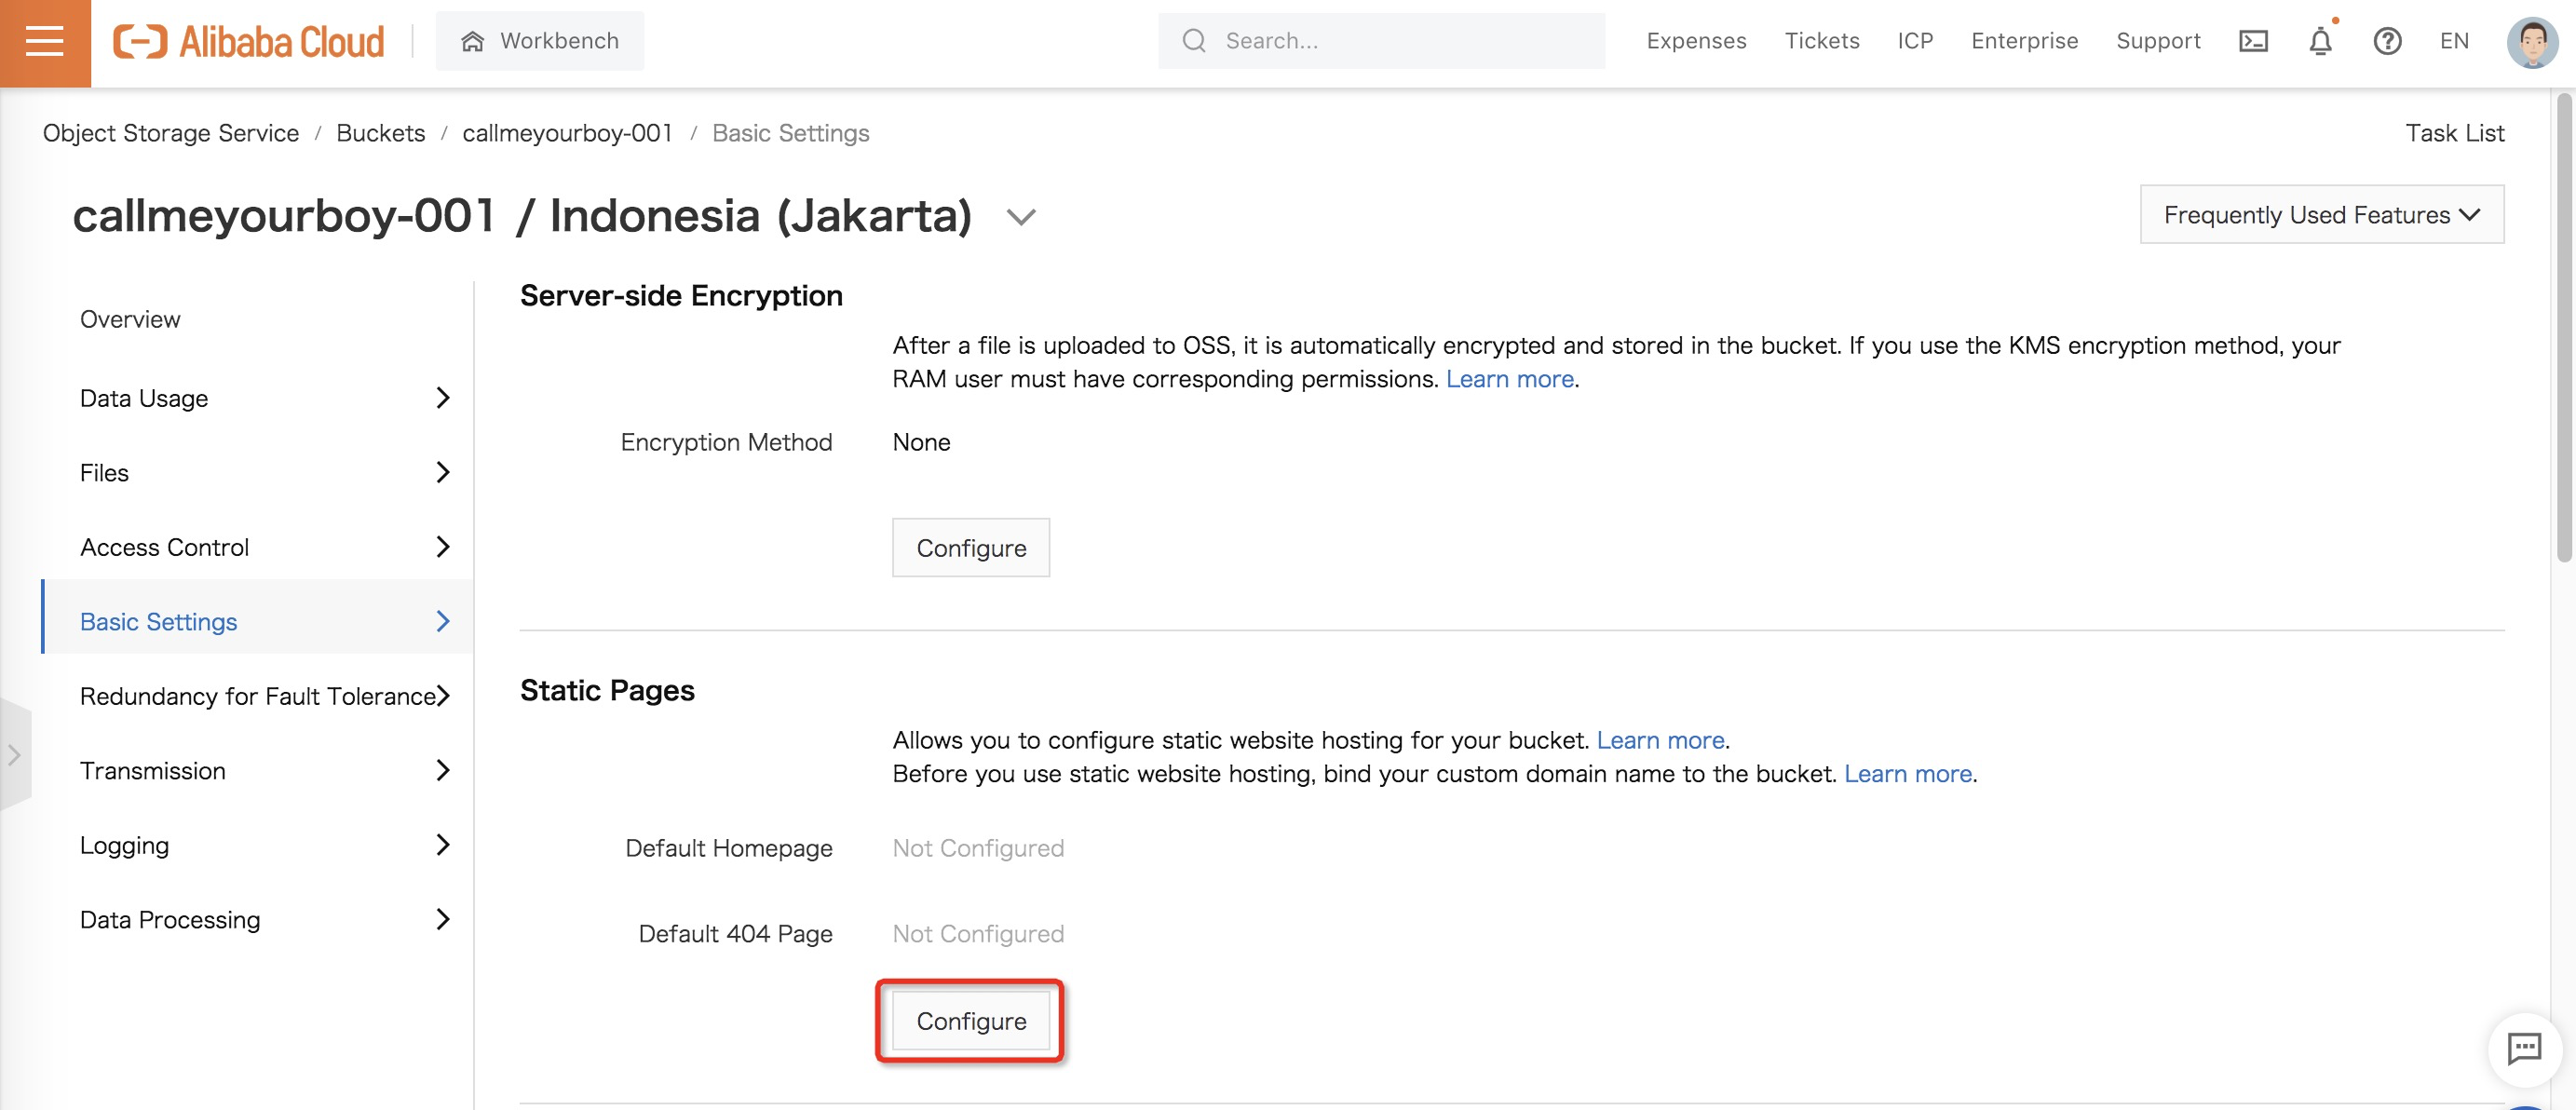Viewport: 2576px width, 1110px height.
Task: Open Expenses in the top menu
Action: coord(1696,41)
